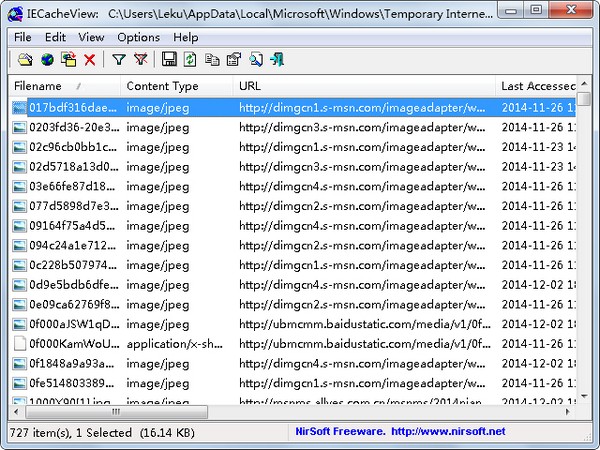Click status bar item count text

(102, 433)
